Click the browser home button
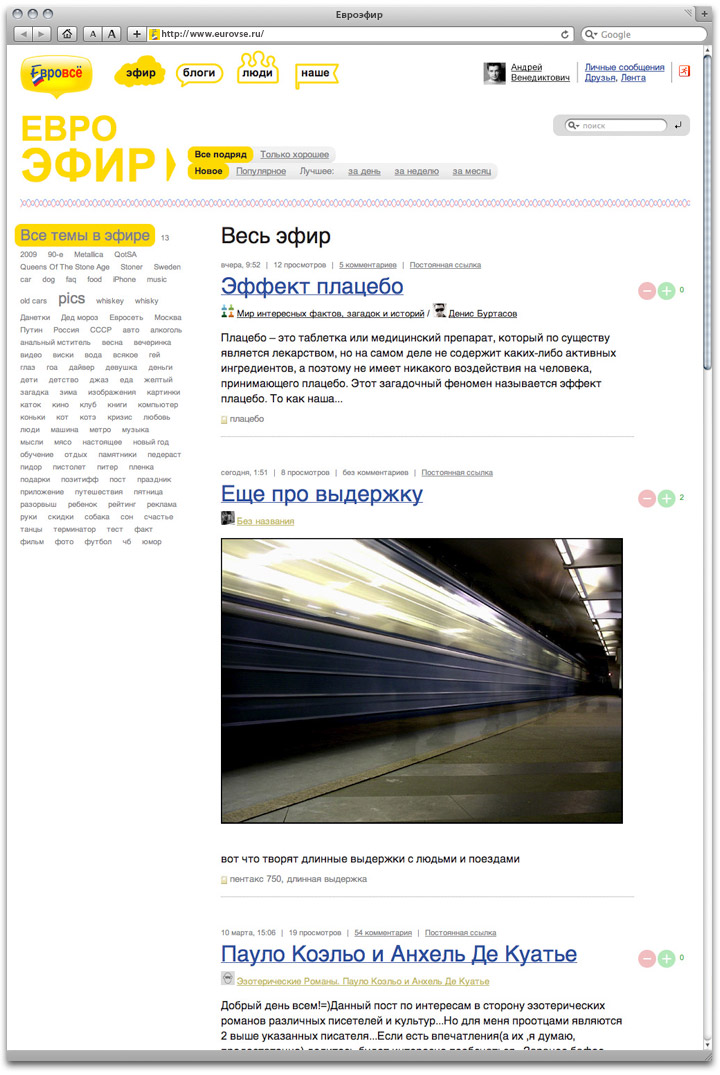Image resolution: width=720 pixels, height=1075 pixels. [x=67, y=34]
